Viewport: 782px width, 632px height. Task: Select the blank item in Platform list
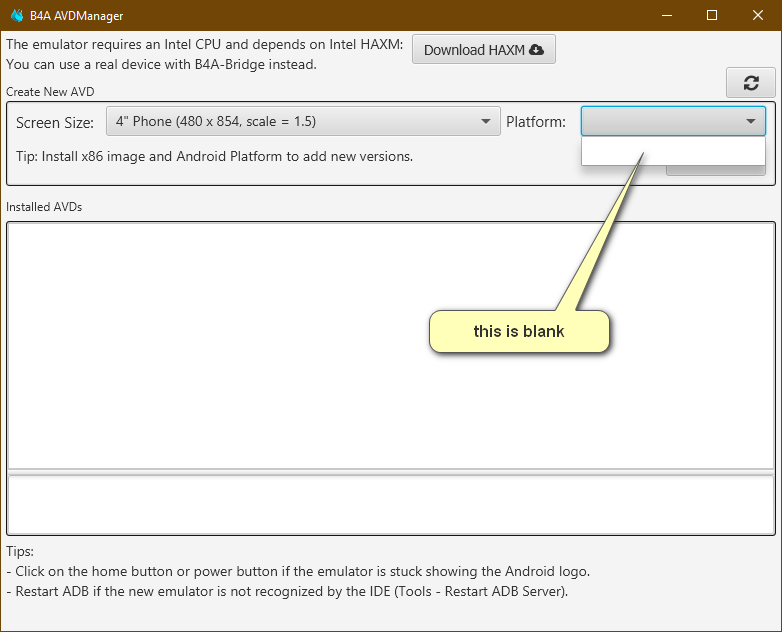pos(673,151)
